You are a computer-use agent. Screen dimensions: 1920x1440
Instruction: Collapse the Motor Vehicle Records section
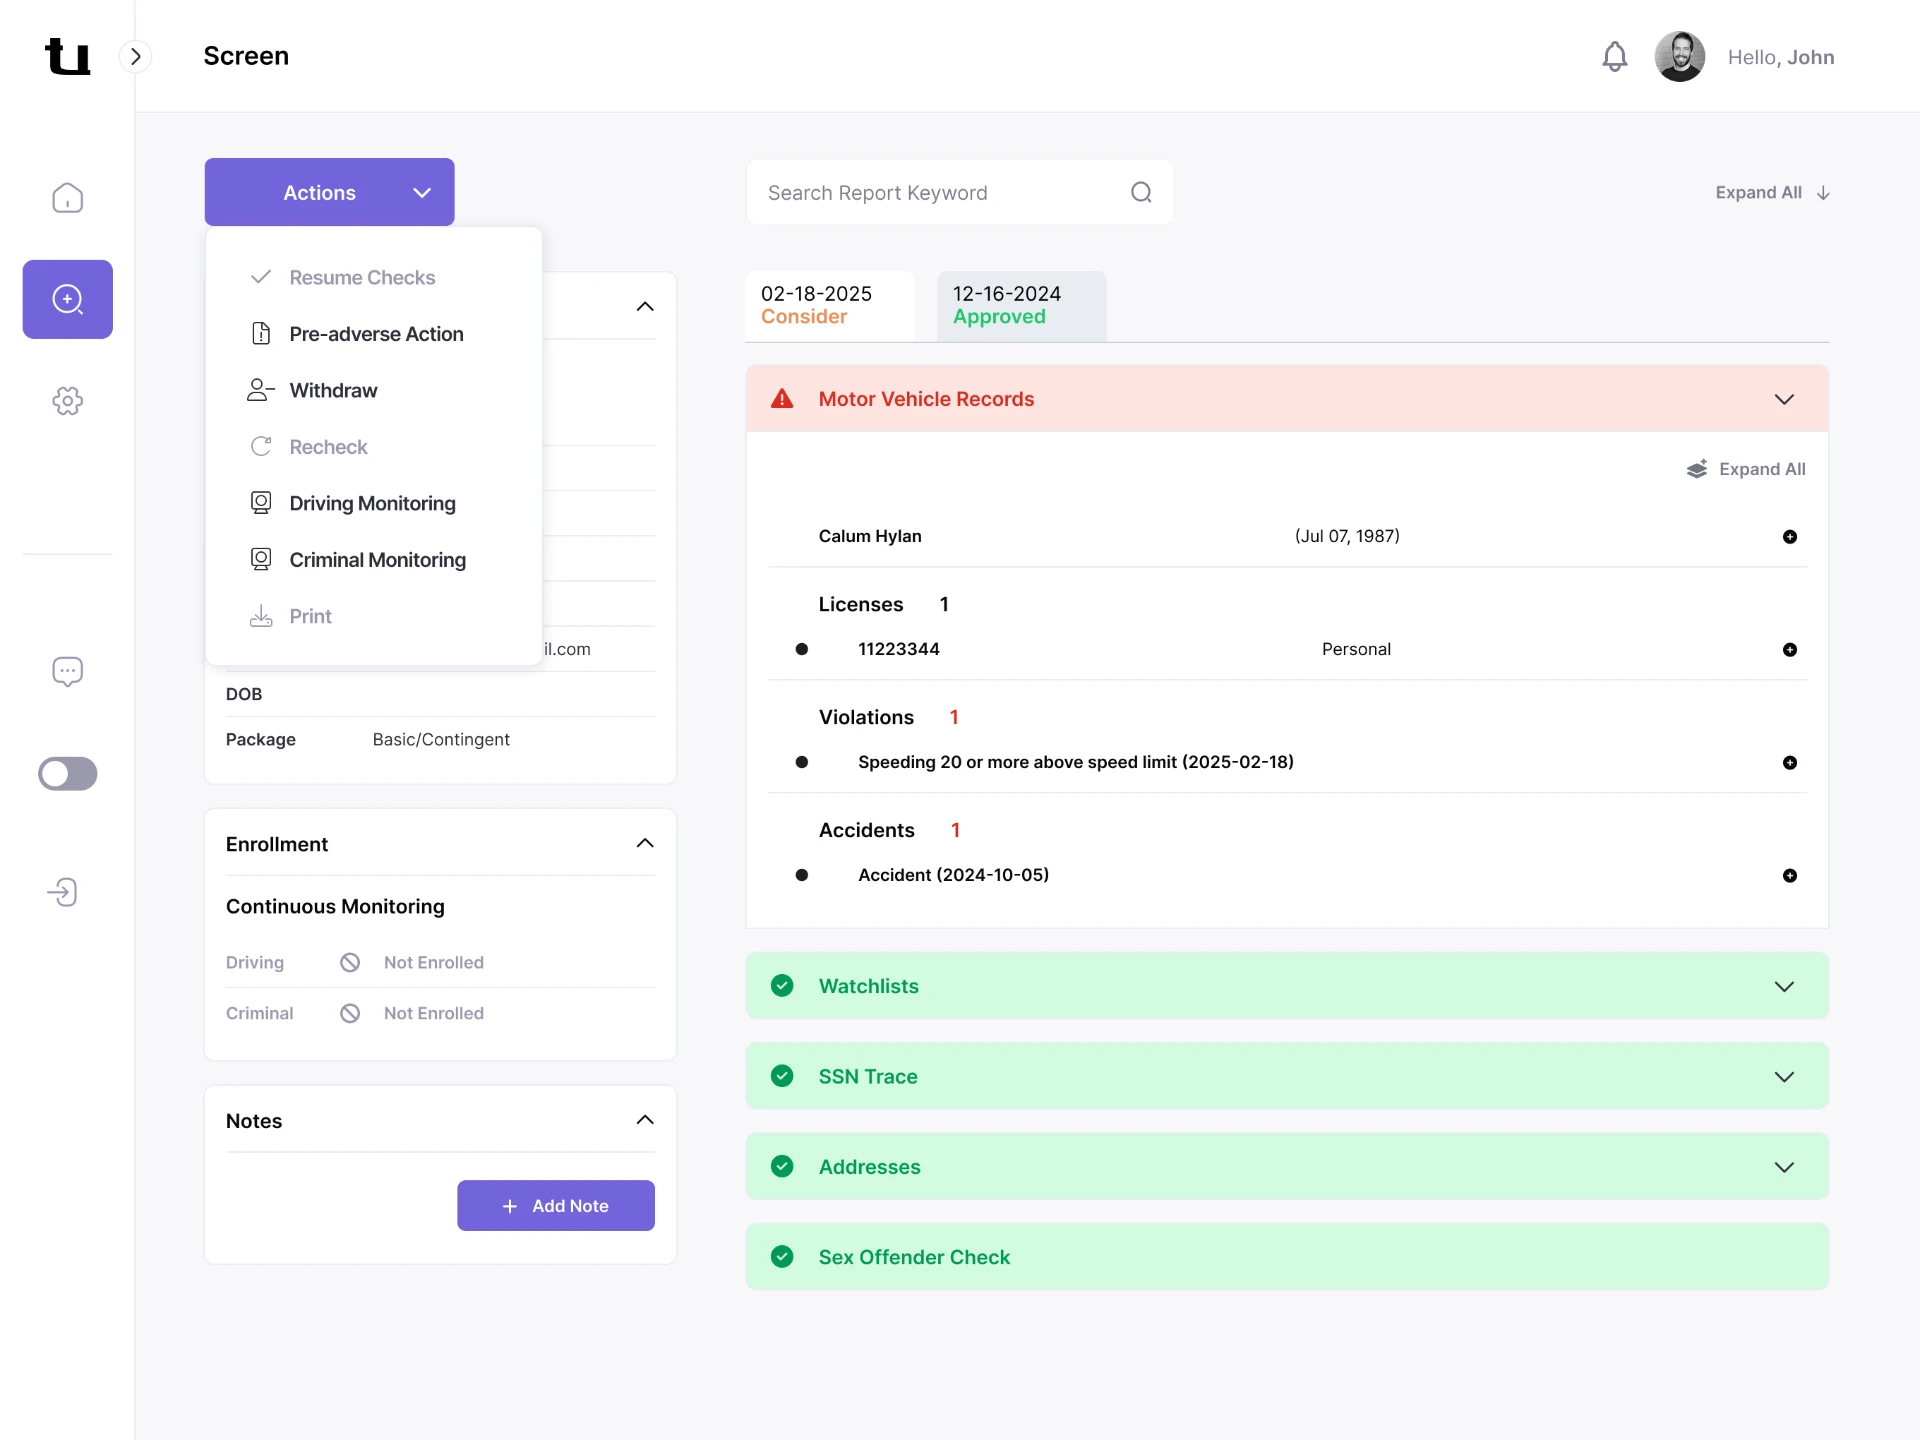(1784, 399)
